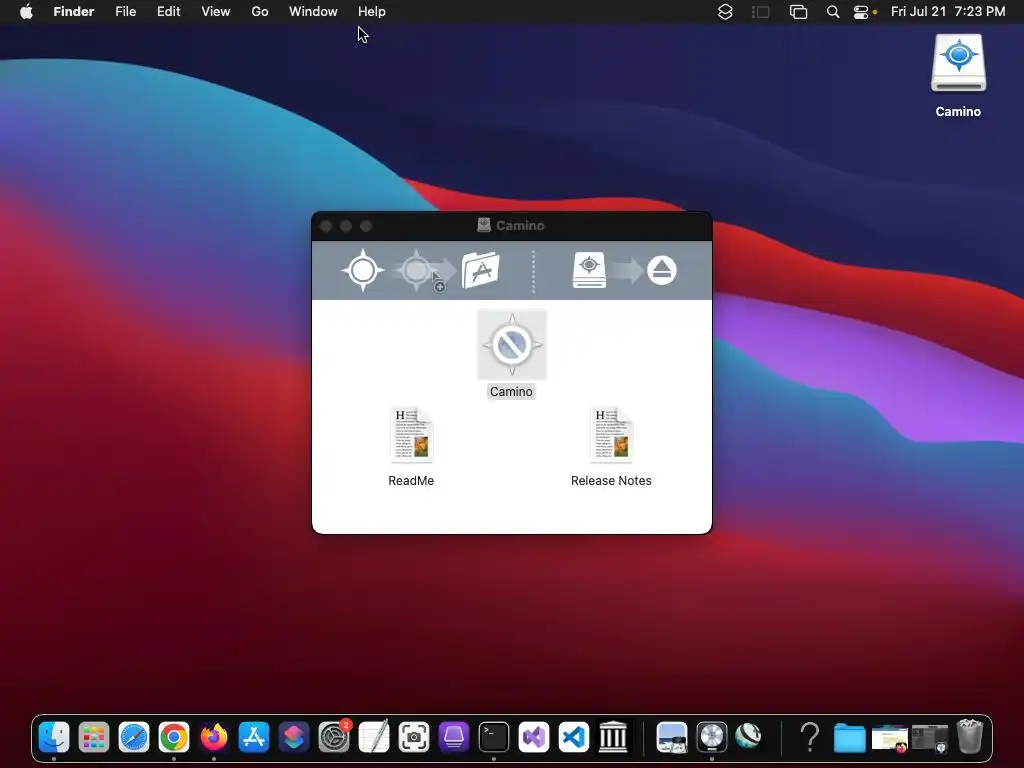1024x768 pixels.
Task: Select the Camino disk volume on desktop
Action: [x=958, y=63]
